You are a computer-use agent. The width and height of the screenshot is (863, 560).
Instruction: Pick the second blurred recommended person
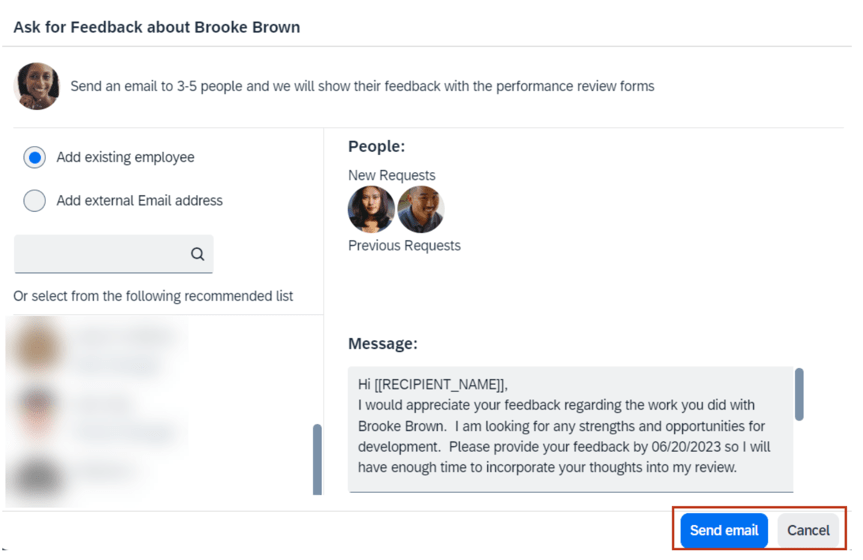(x=95, y=415)
